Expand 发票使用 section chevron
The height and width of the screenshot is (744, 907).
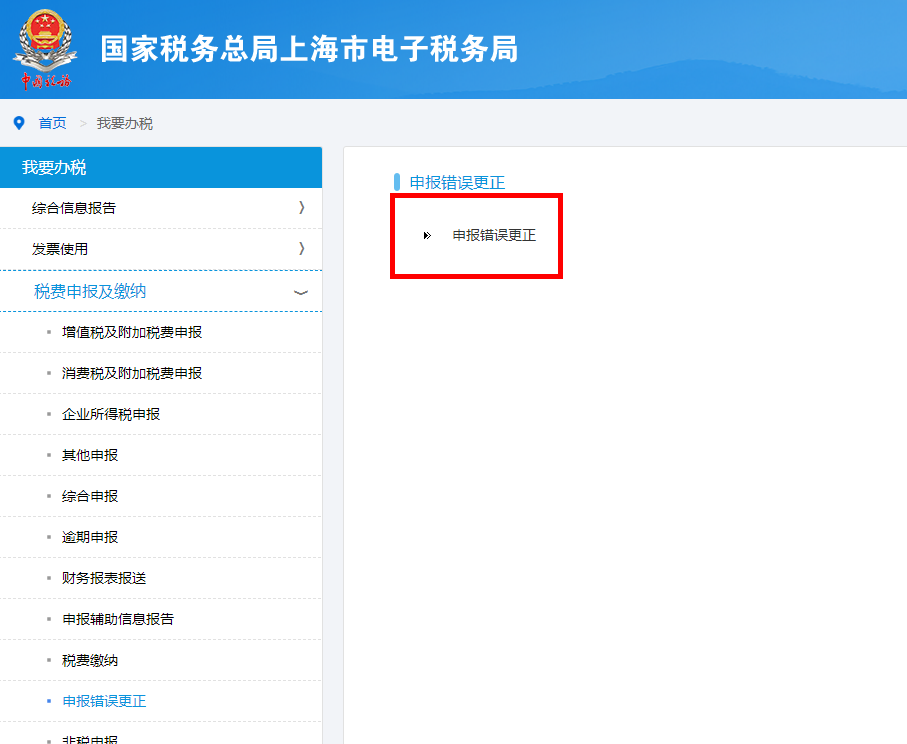(x=301, y=249)
